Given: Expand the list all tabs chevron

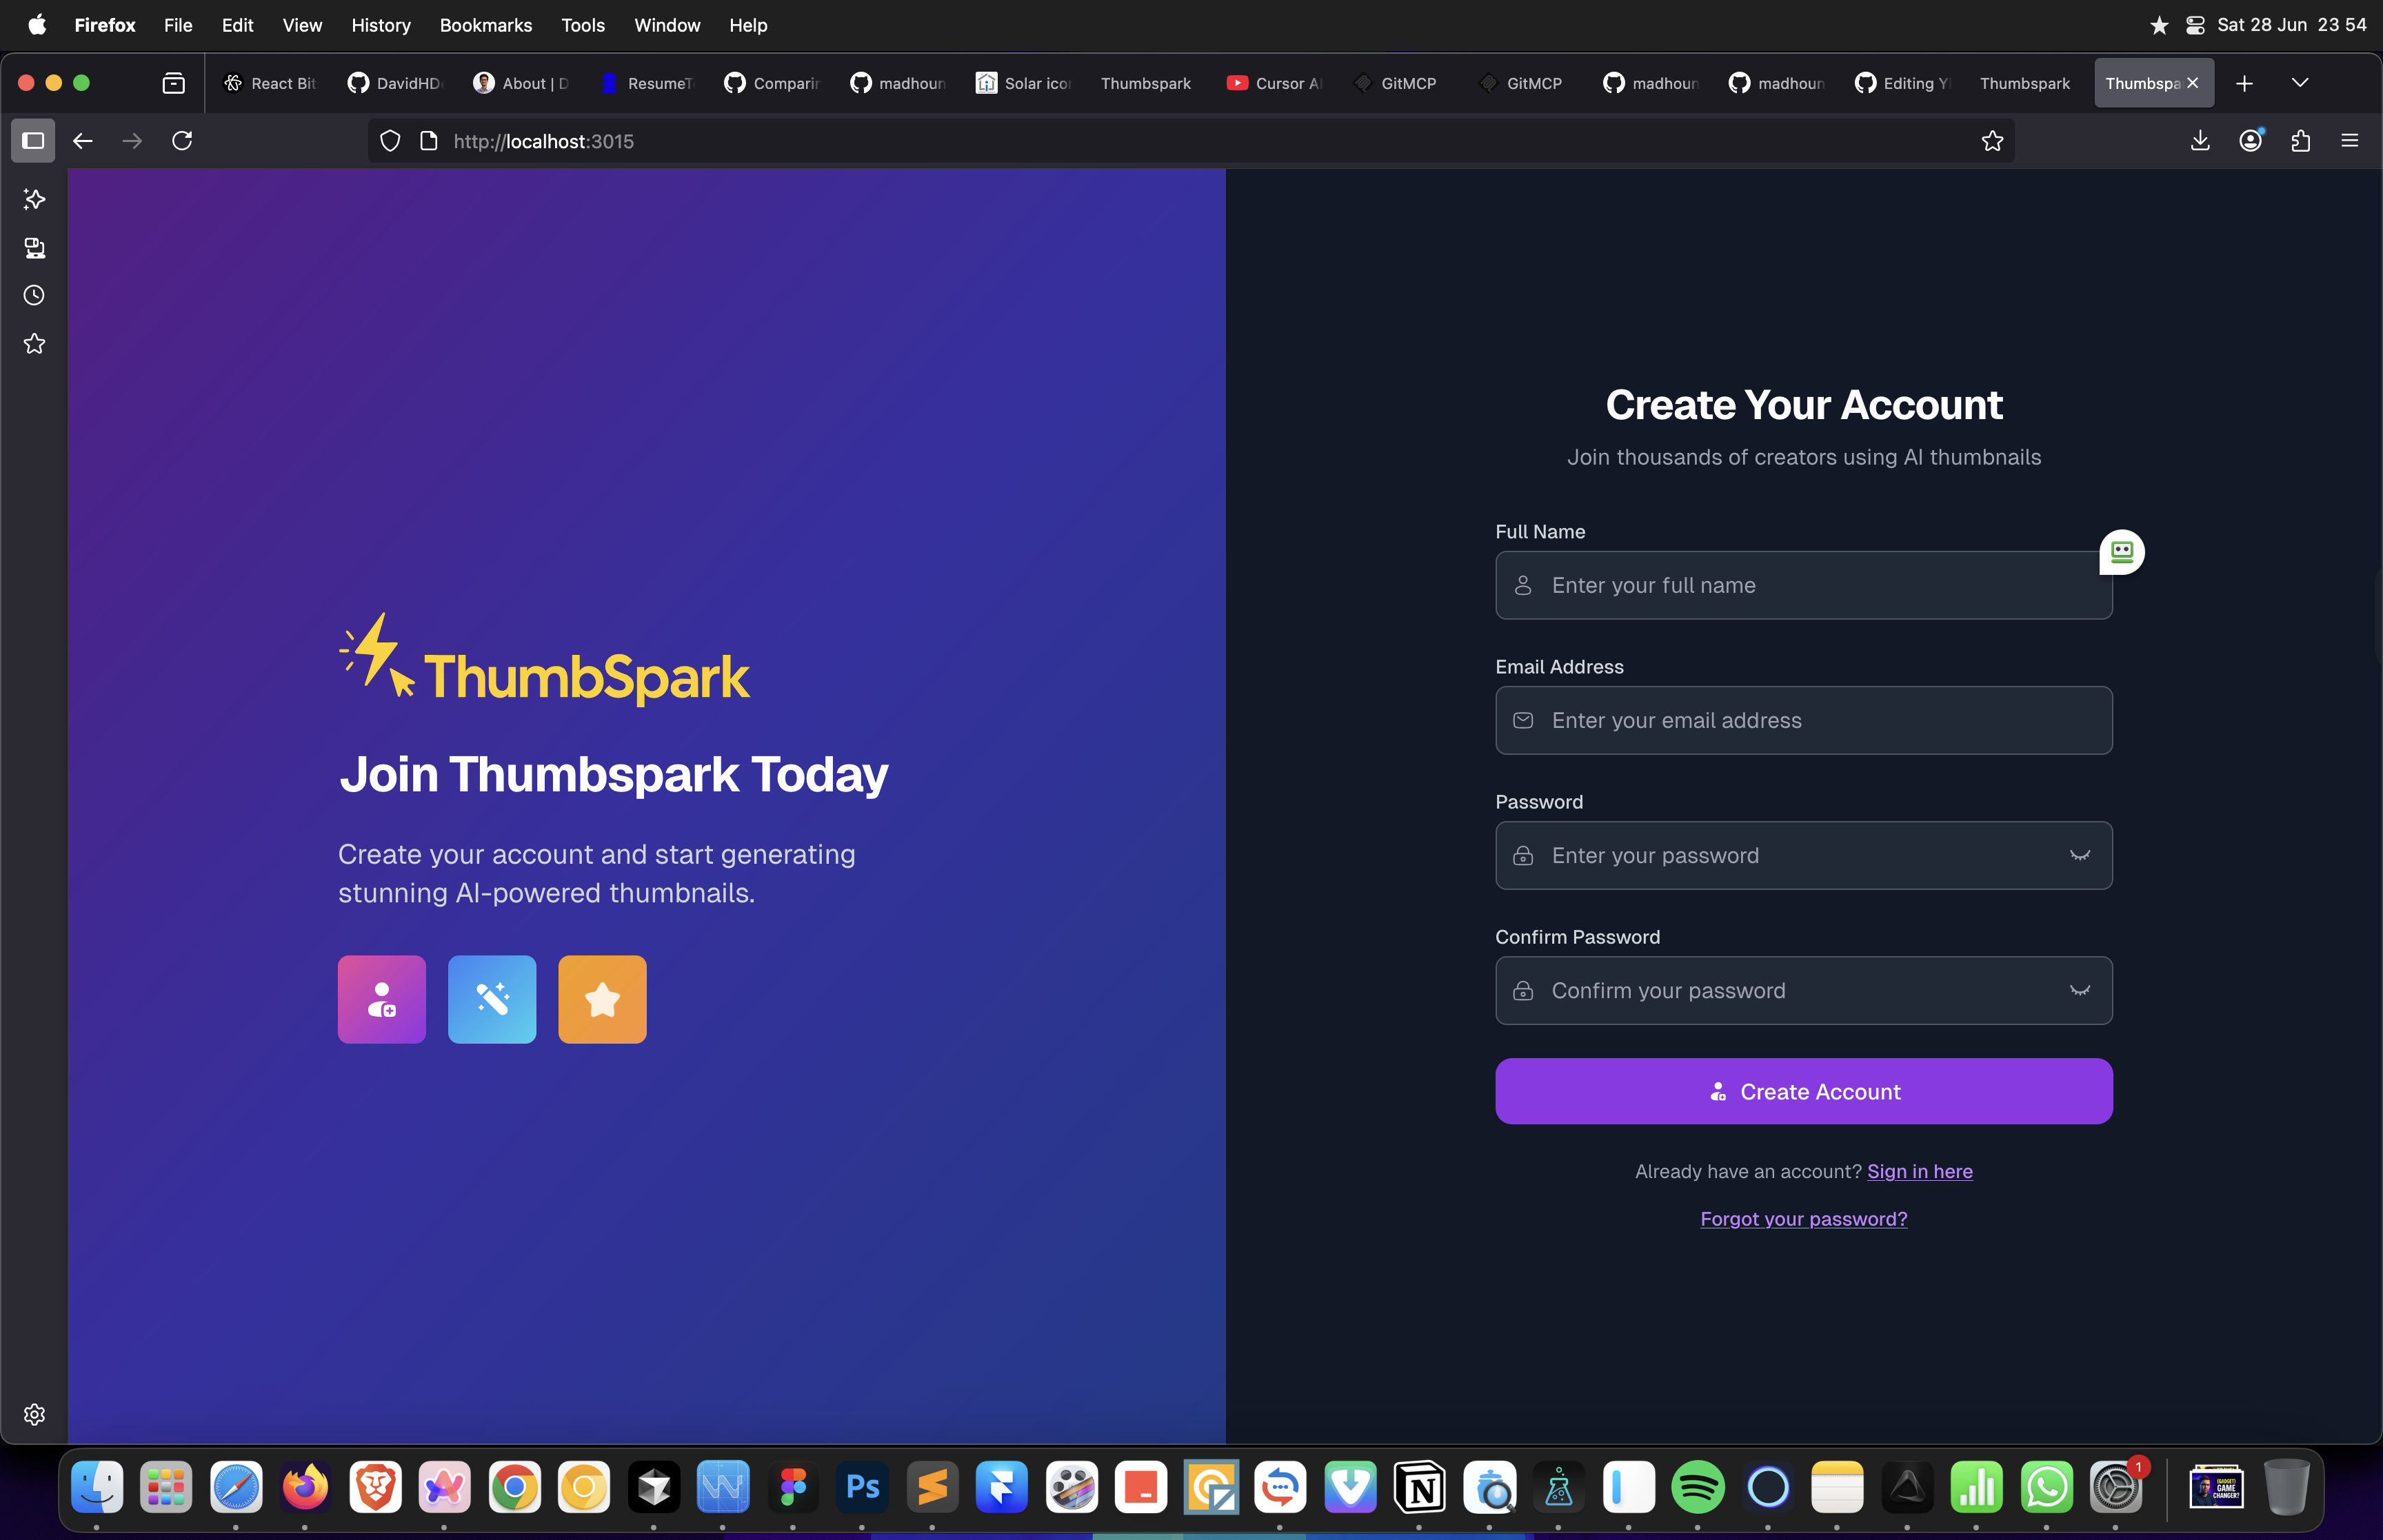Looking at the screenshot, I should [x=2300, y=83].
